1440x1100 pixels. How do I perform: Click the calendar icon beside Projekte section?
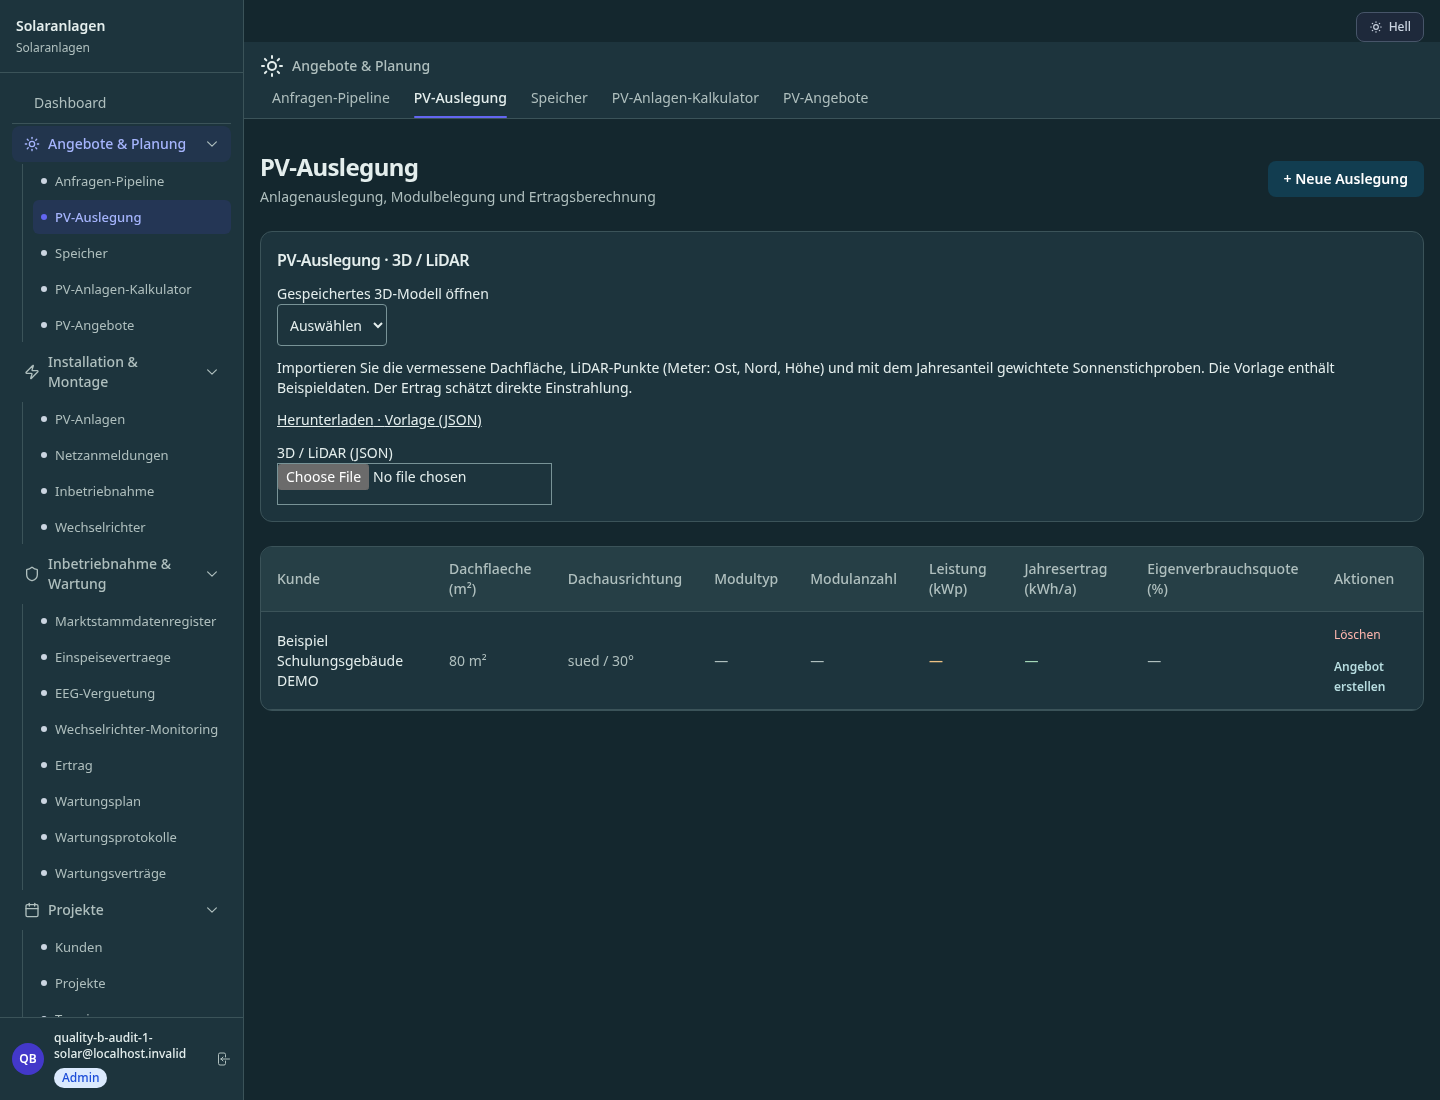tap(32, 910)
